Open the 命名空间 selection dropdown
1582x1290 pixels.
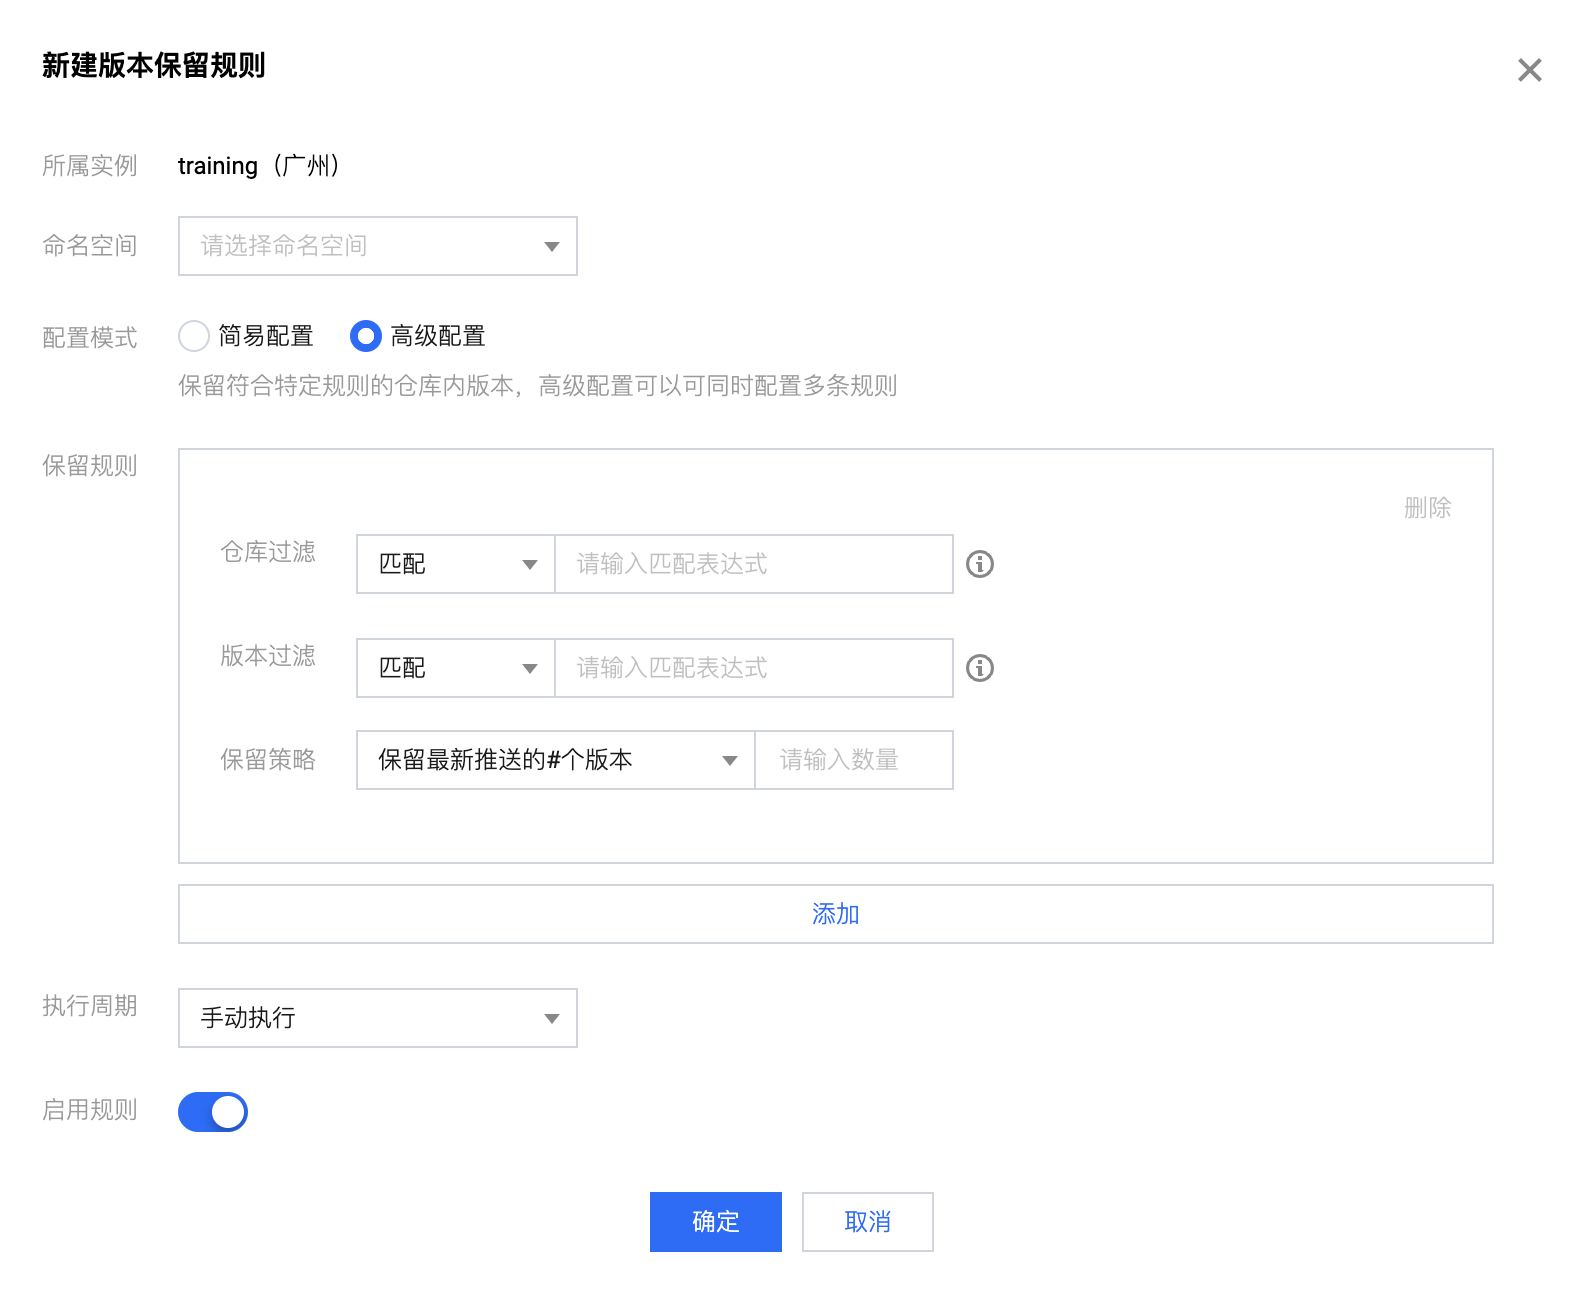pyautogui.click(x=377, y=246)
